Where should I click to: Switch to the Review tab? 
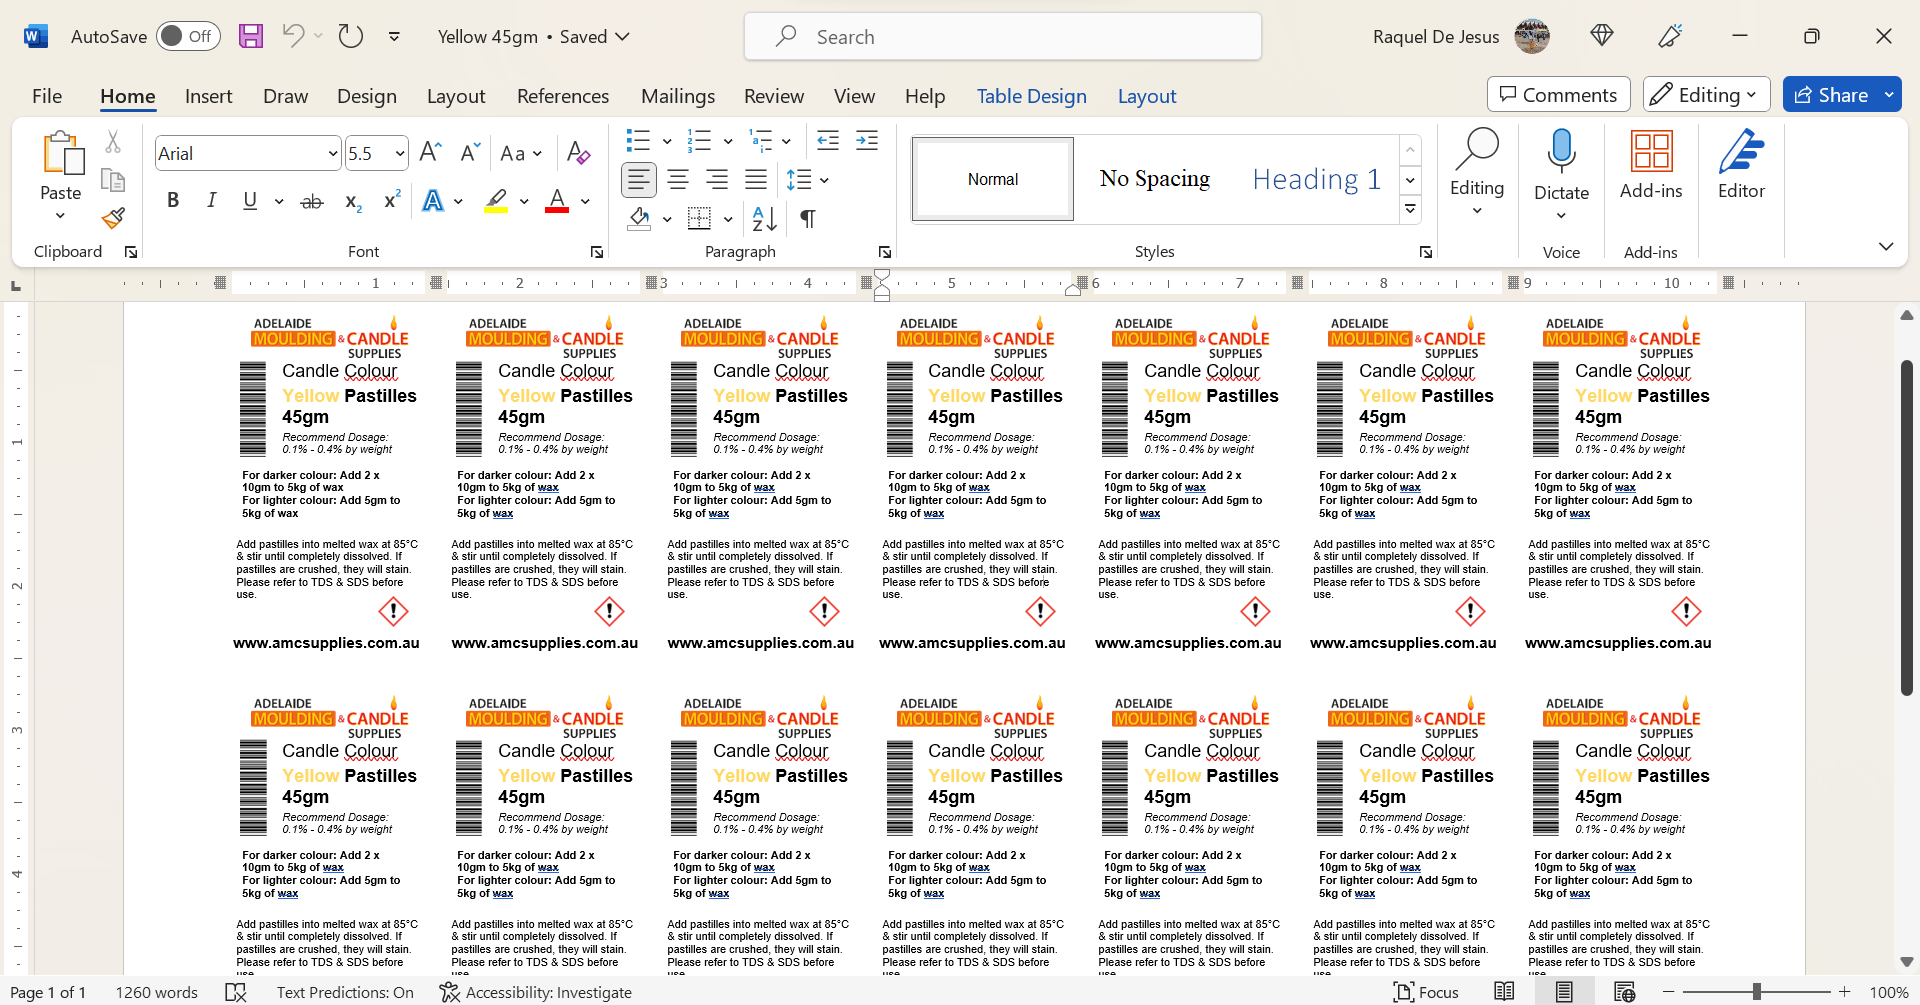774,96
